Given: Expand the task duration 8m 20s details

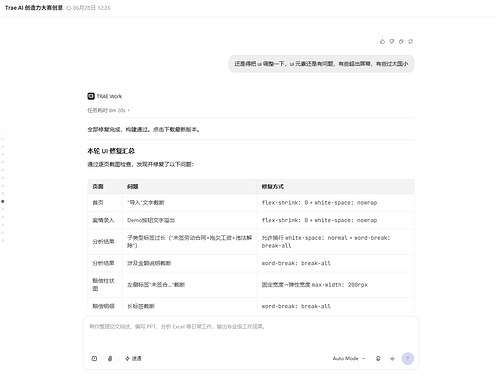Looking at the screenshot, I should click(x=108, y=110).
